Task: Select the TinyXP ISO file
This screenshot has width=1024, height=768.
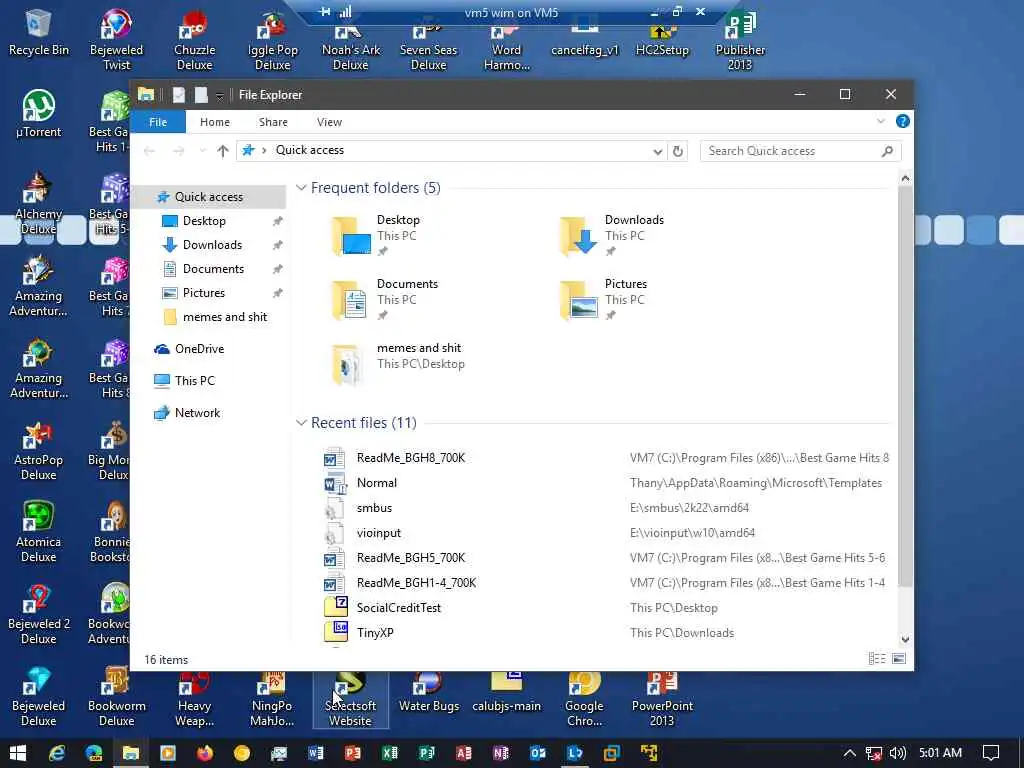Action: coord(375,633)
